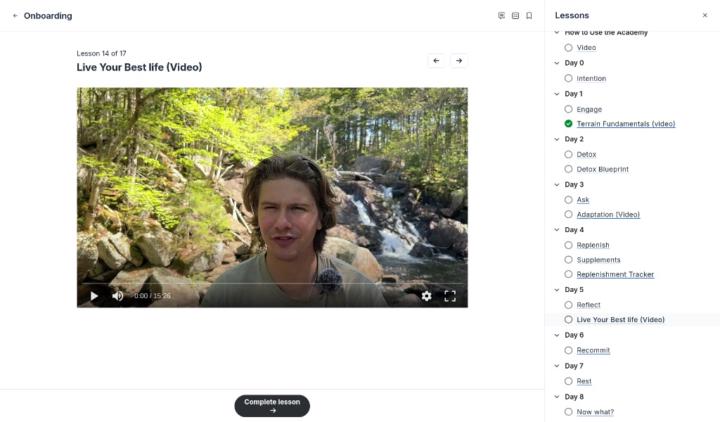Enter fullscreen video mode
This screenshot has height=422, width=720.
point(450,296)
